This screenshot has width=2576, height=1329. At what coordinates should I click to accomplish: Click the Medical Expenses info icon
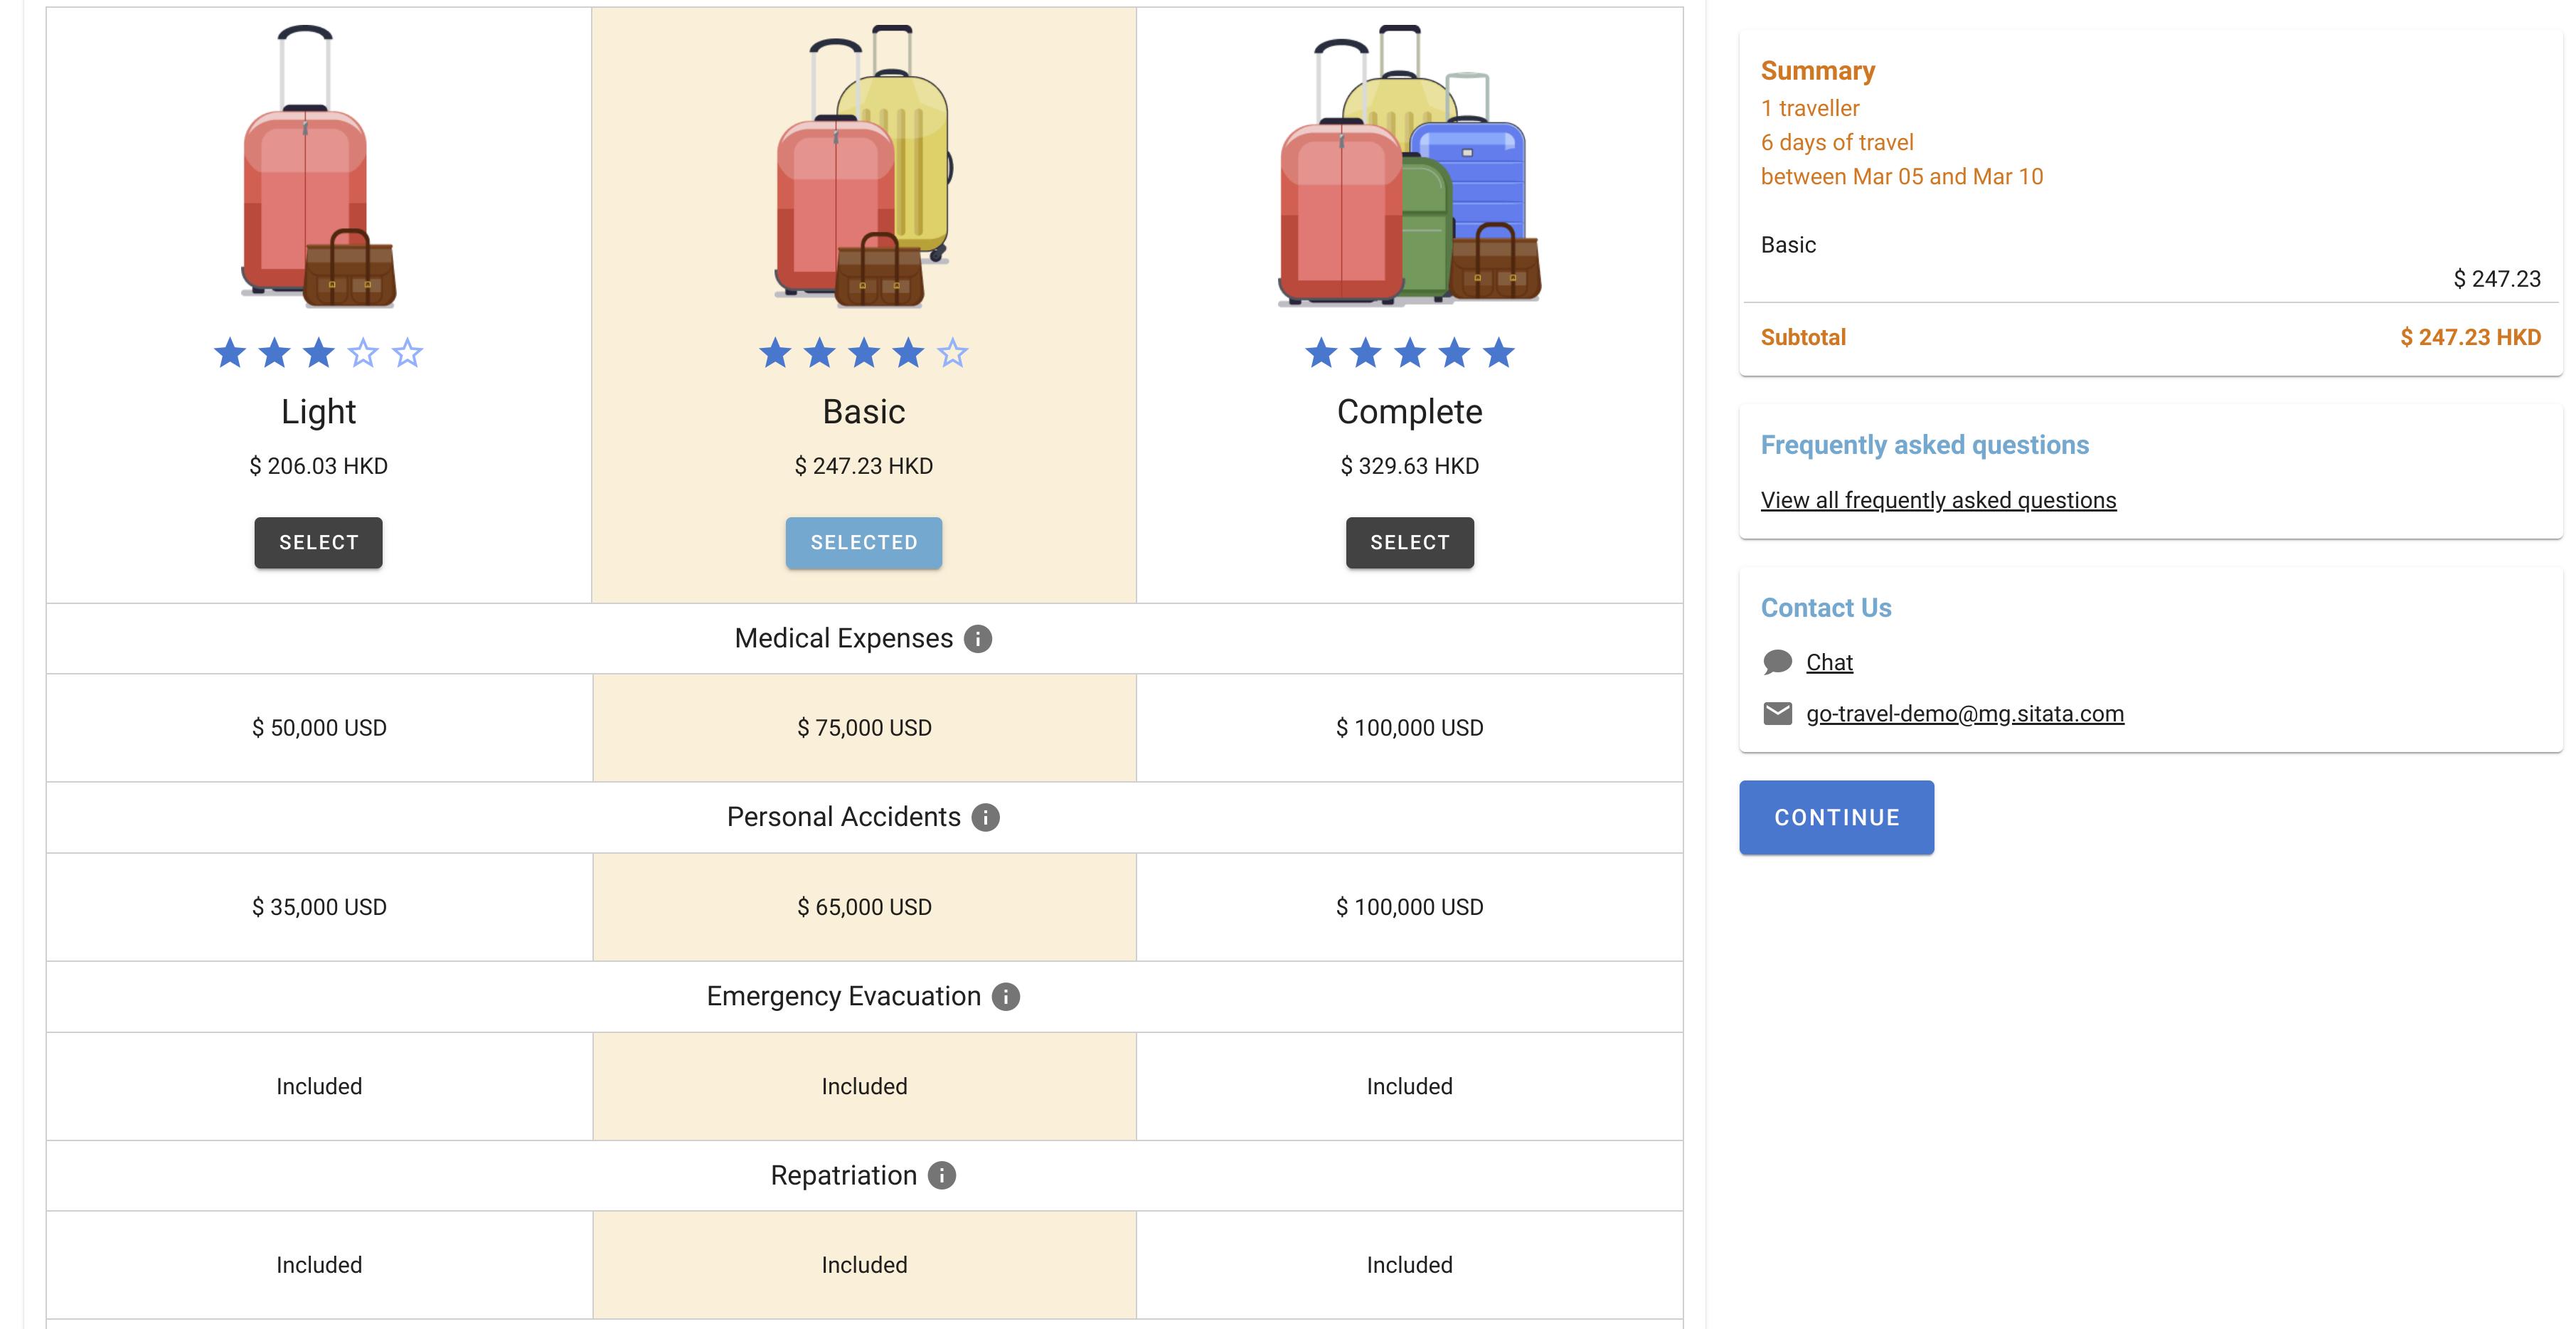coord(977,639)
